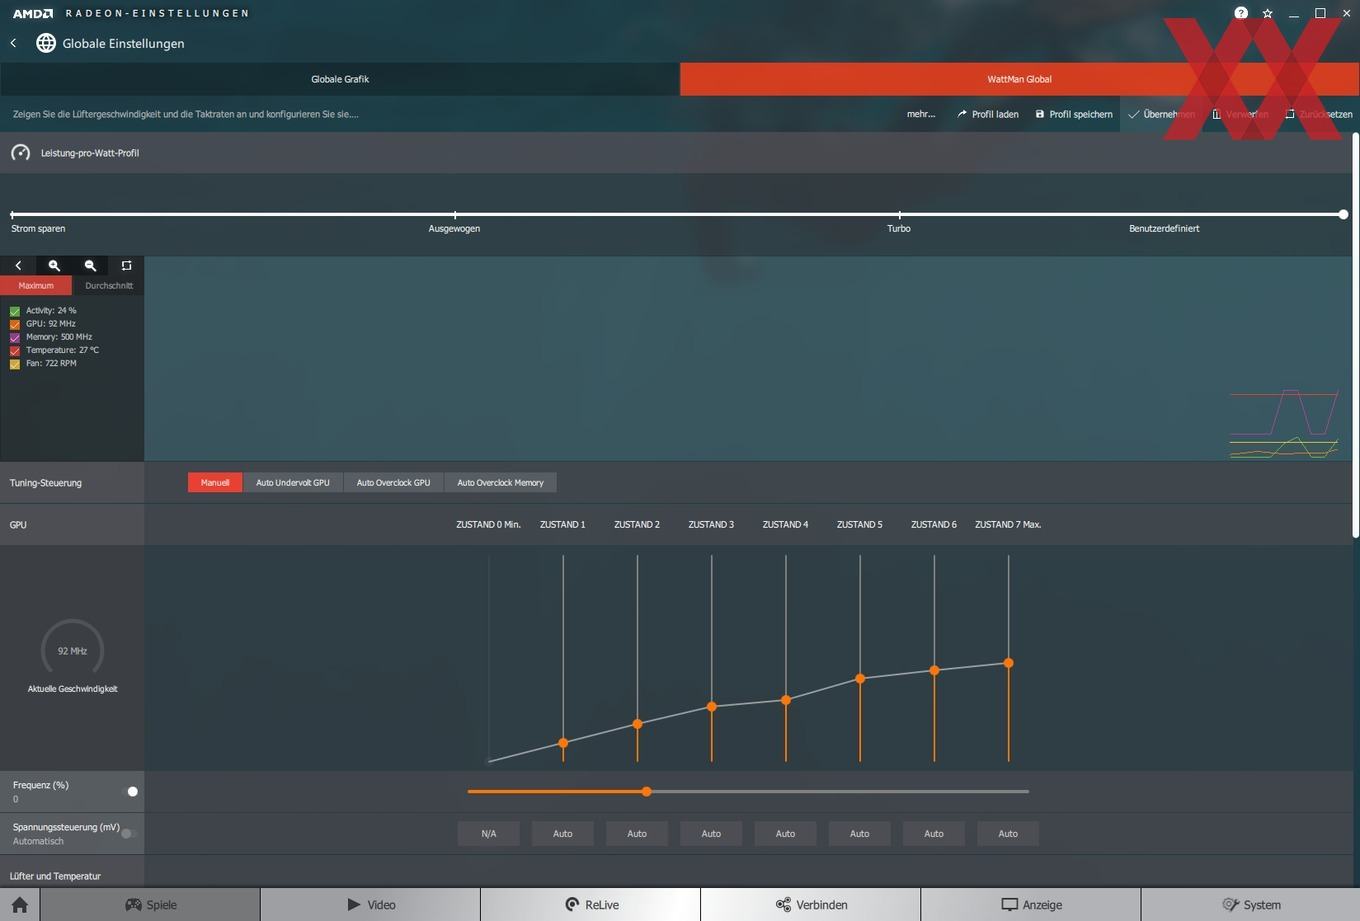Click the vertical scrollbar on the right
1360x921 pixels.
pyautogui.click(x=1355, y=335)
